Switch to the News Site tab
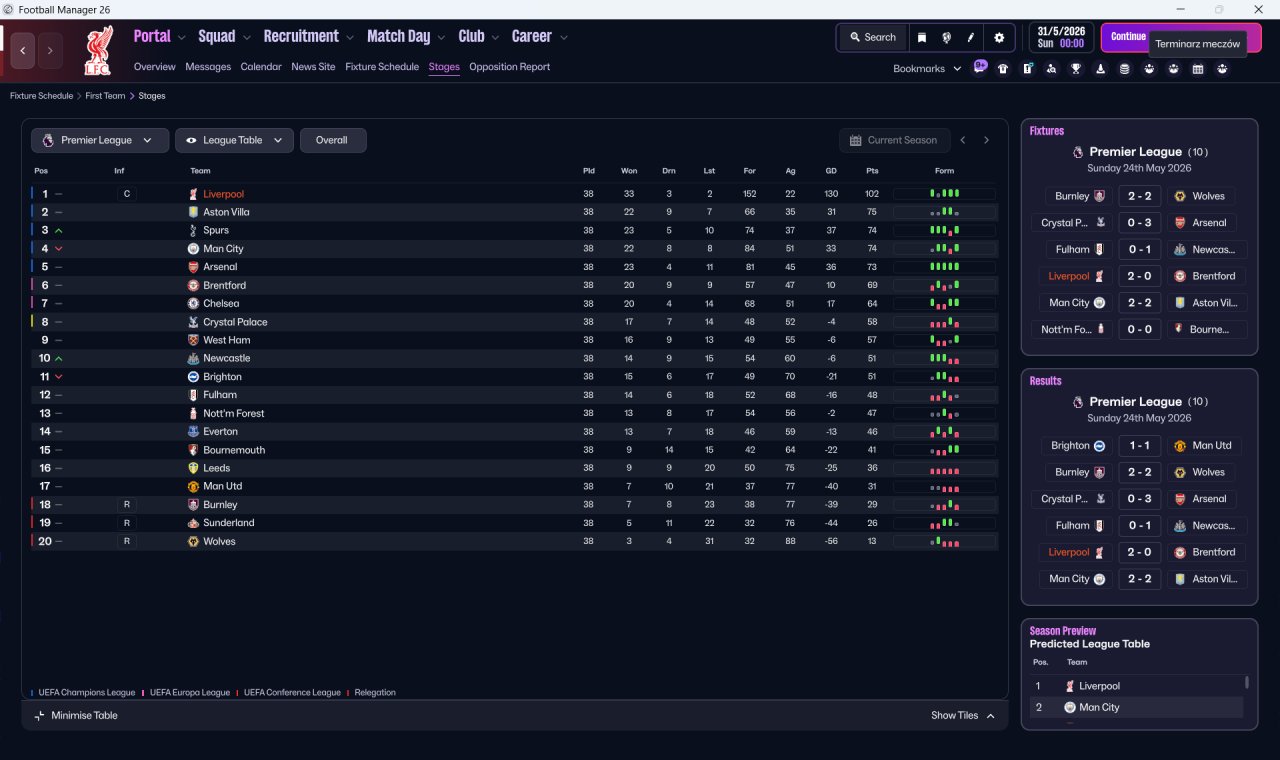Image resolution: width=1280 pixels, height=760 pixels. (313, 67)
